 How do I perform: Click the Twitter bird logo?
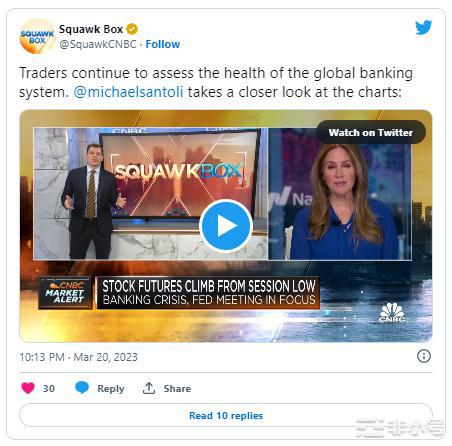click(423, 27)
